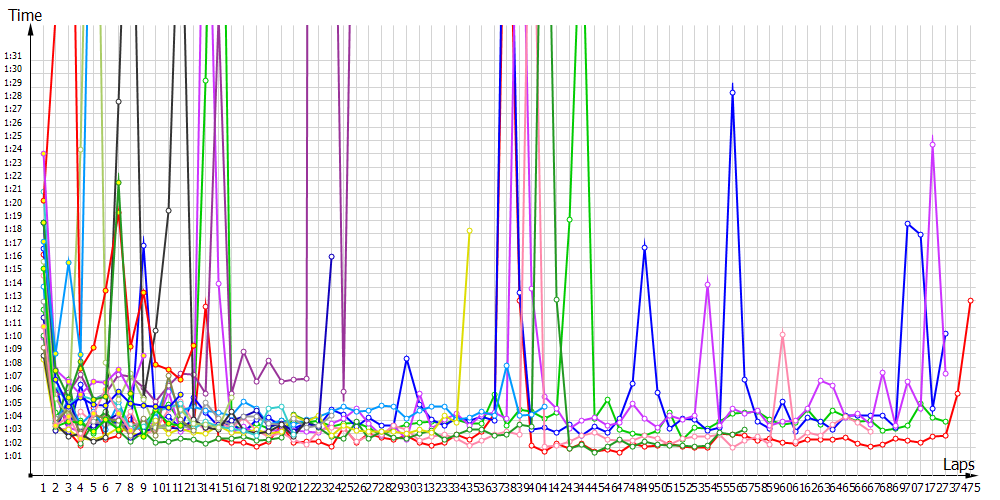The width and height of the screenshot is (1000, 500).
Task: Select the light blue point at lap 3
Action: pyautogui.click(x=68, y=262)
